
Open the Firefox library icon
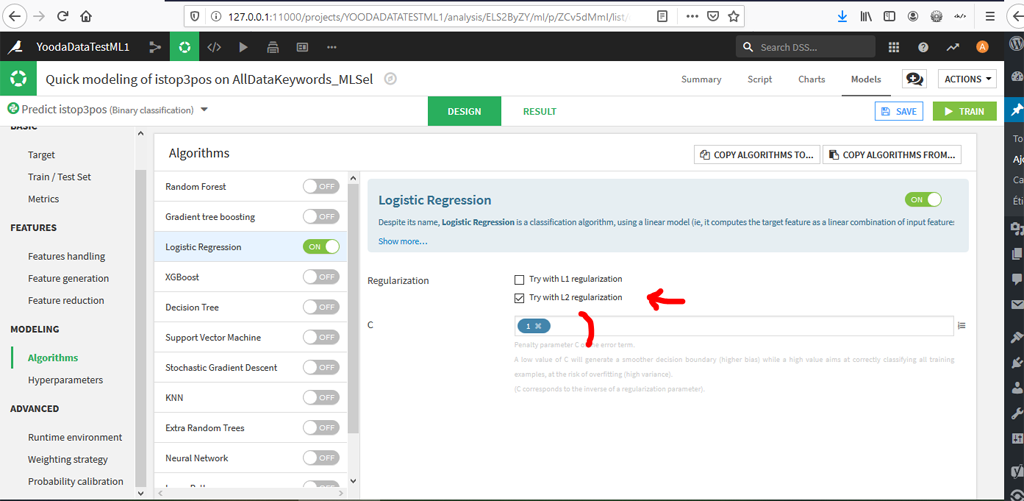pos(866,16)
